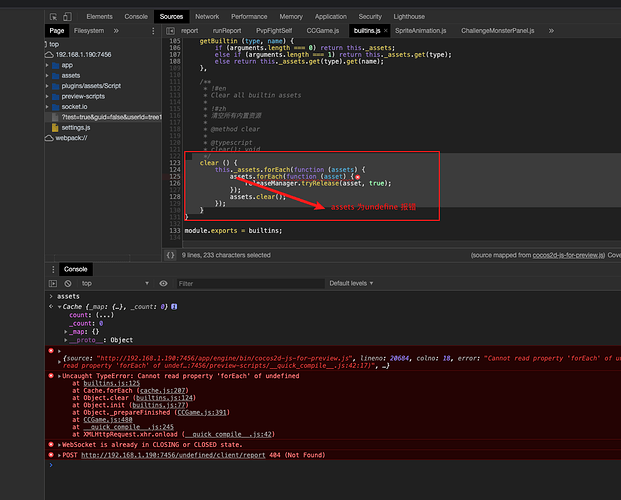Open the Network tab

(207, 17)
